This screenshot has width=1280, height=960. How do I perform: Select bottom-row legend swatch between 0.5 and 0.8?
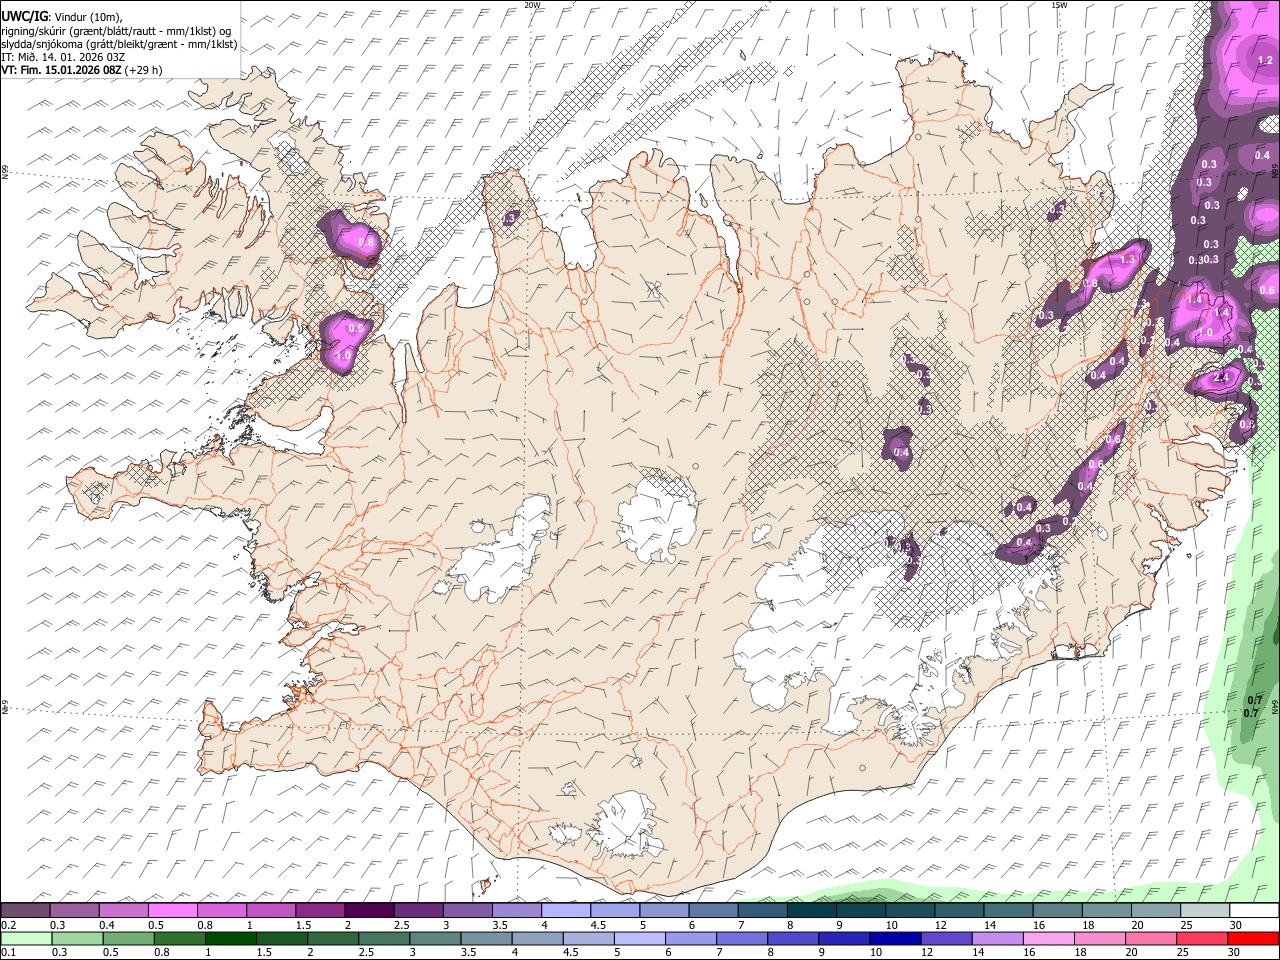128,938
